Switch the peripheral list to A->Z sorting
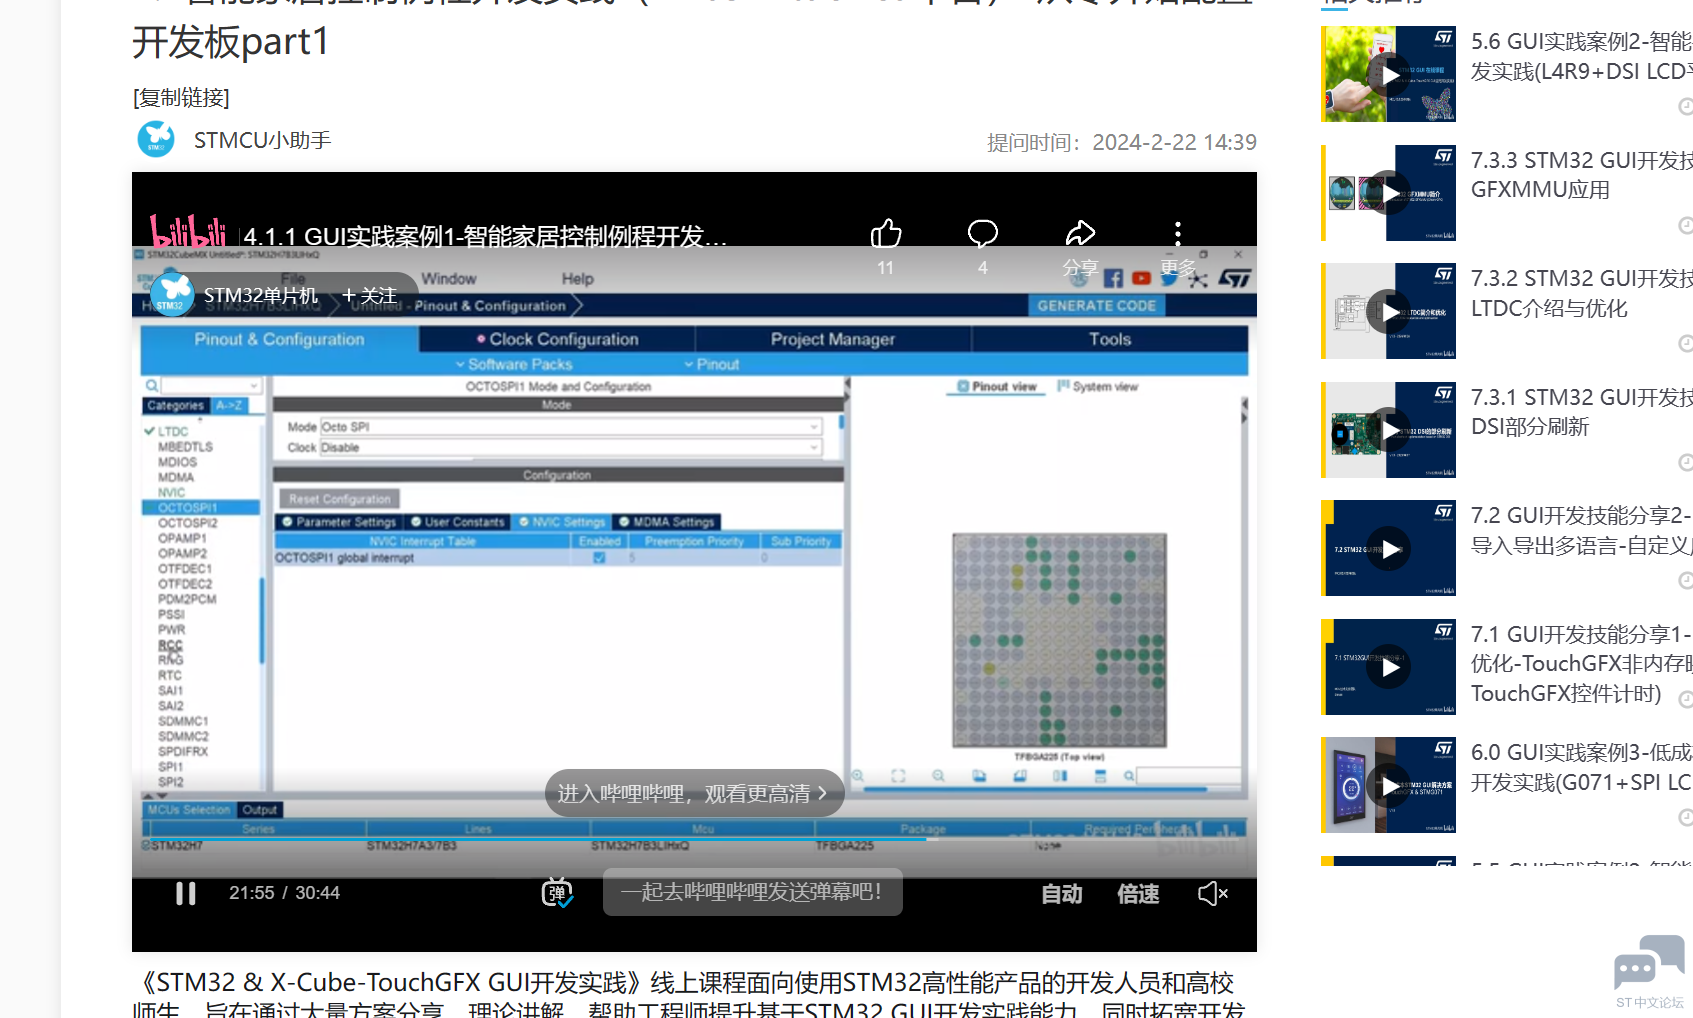The width and height of the screenshot is (1693, 1018). (x=229, y=406)
